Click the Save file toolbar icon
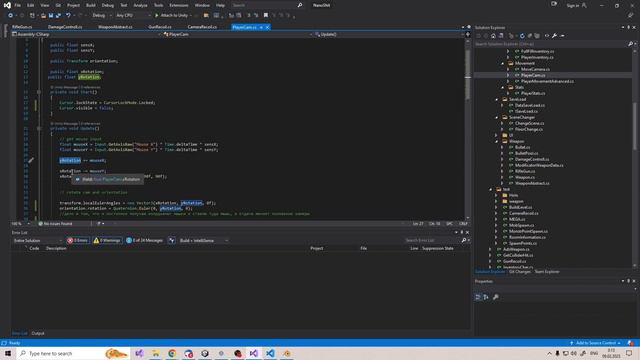Image resolution: width=640 pixels, height=360 pixels. (51, 16)
